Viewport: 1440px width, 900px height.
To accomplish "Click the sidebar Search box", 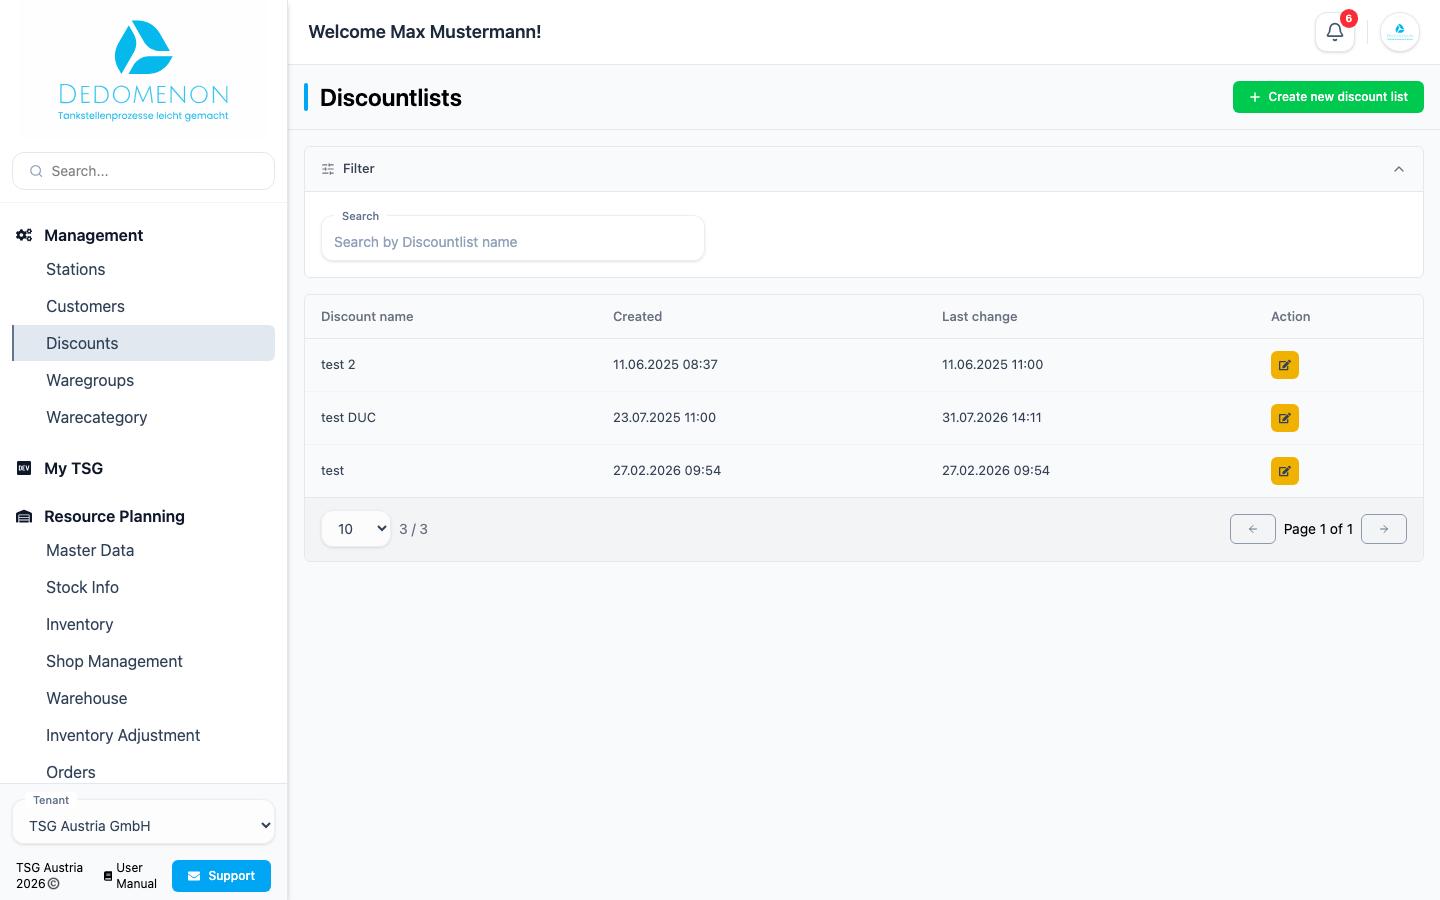I will point(143,171).
